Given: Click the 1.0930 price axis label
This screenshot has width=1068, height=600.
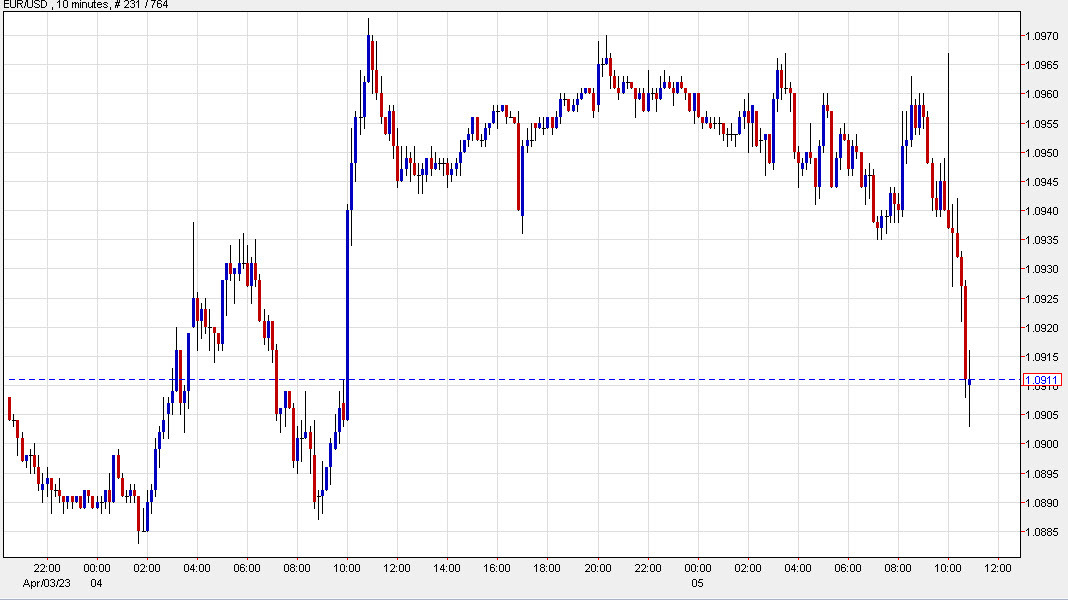Looking at the screenshot, I should pyautogui.click(x=1041, y=270).
